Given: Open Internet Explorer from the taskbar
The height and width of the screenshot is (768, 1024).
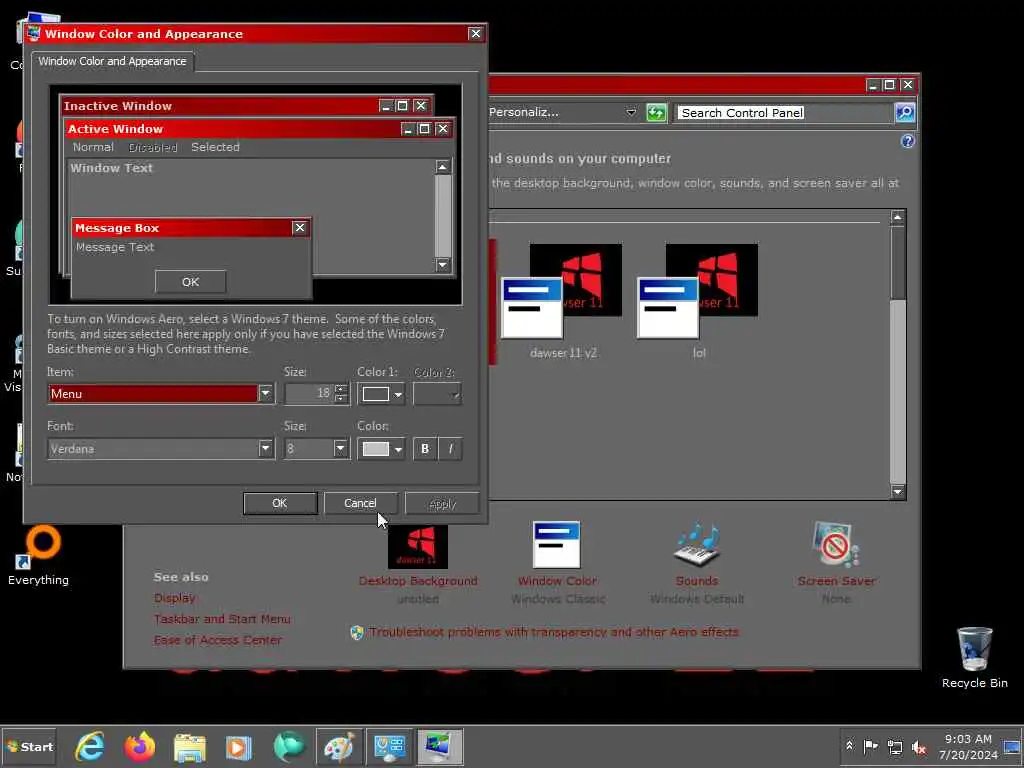Looking at the screenshot, I should 89,746.
